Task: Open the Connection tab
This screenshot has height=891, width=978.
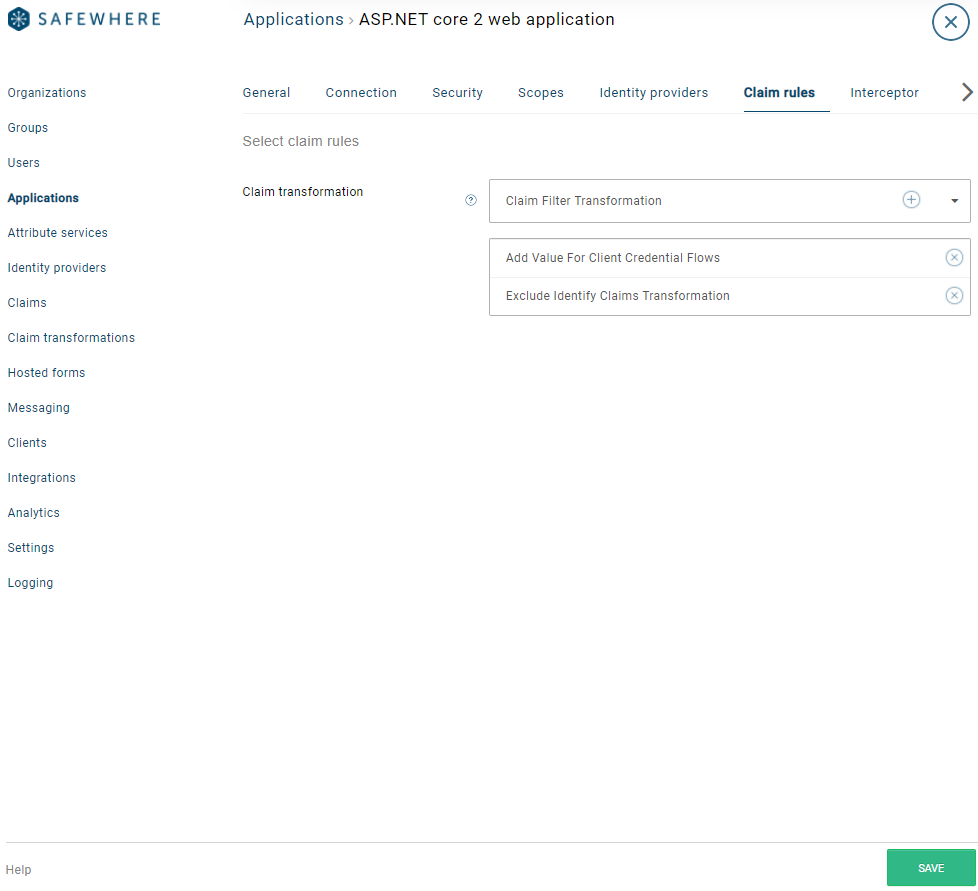Action: point(361,93)
